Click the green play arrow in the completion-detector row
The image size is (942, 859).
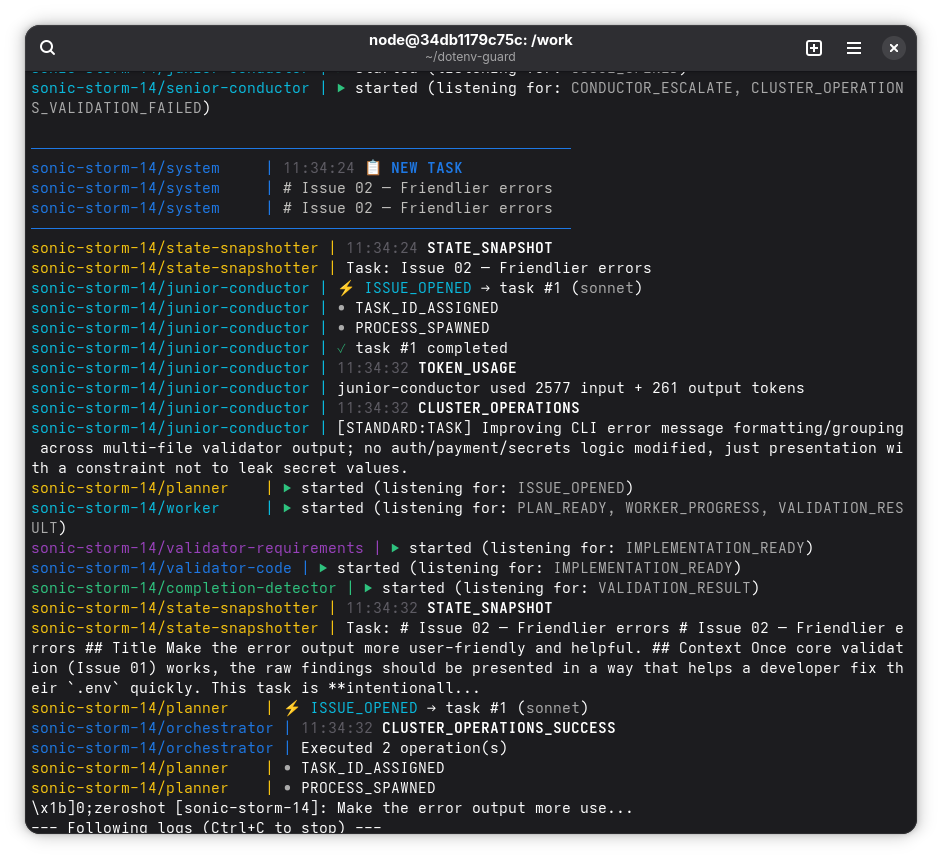coord(368,588)
